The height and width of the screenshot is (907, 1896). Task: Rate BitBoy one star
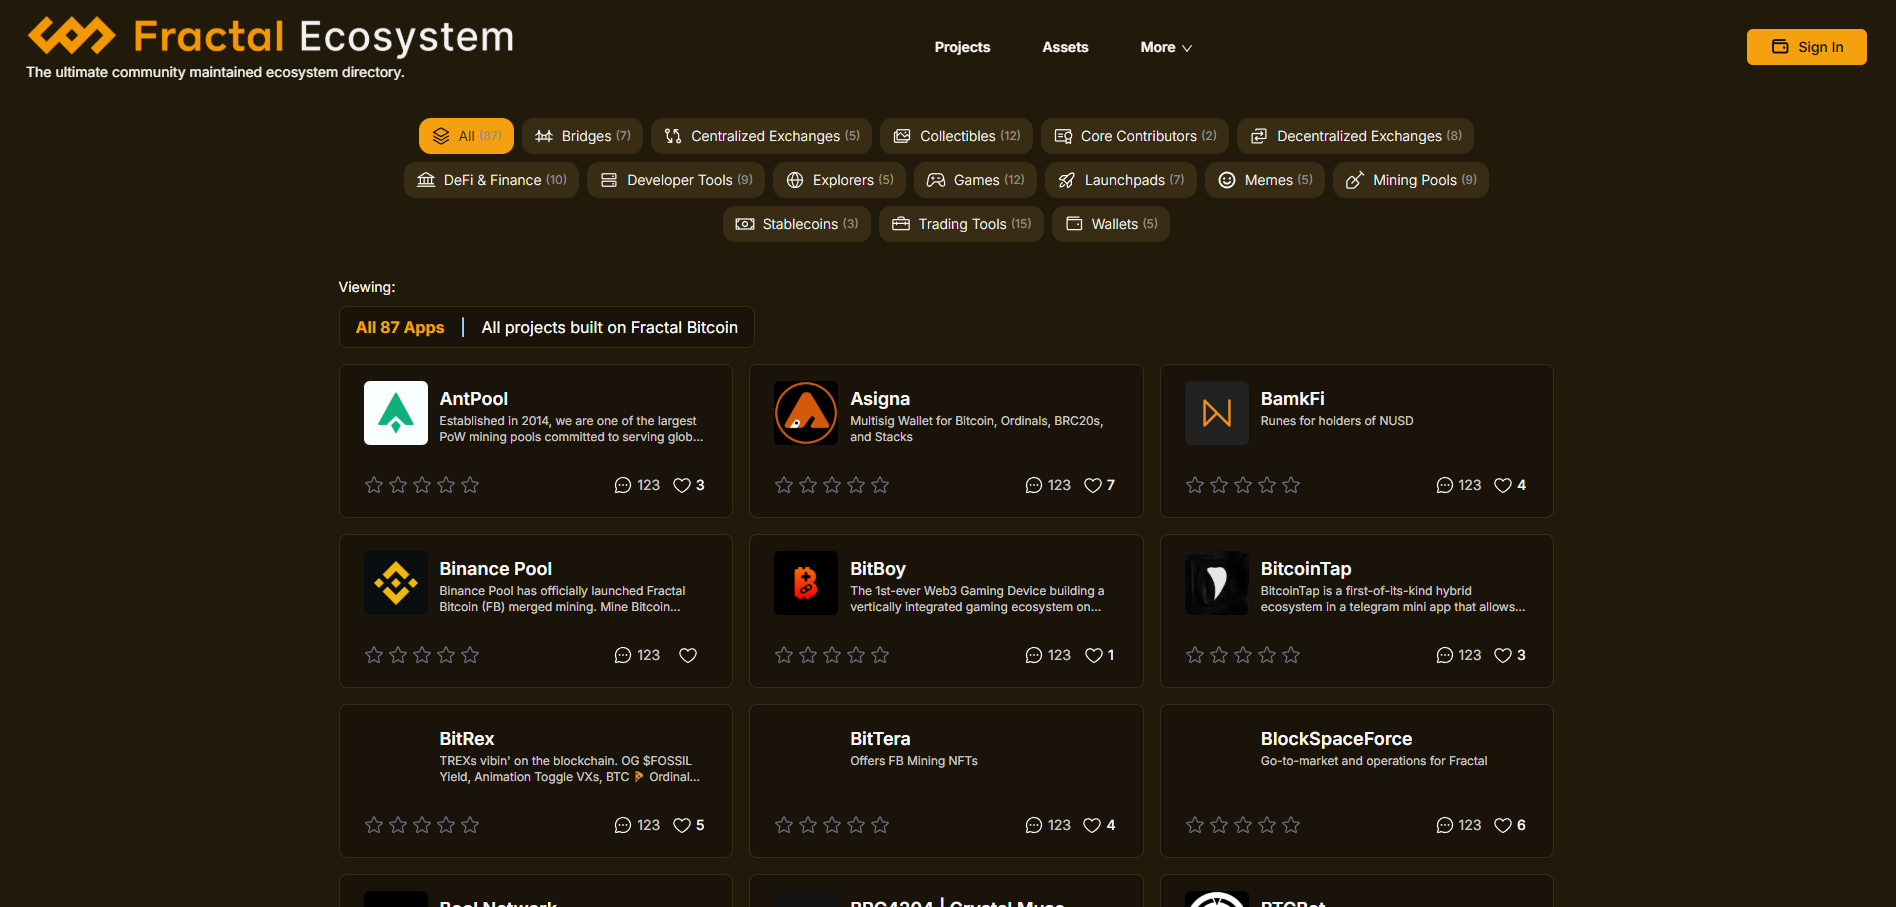(784, 655)
